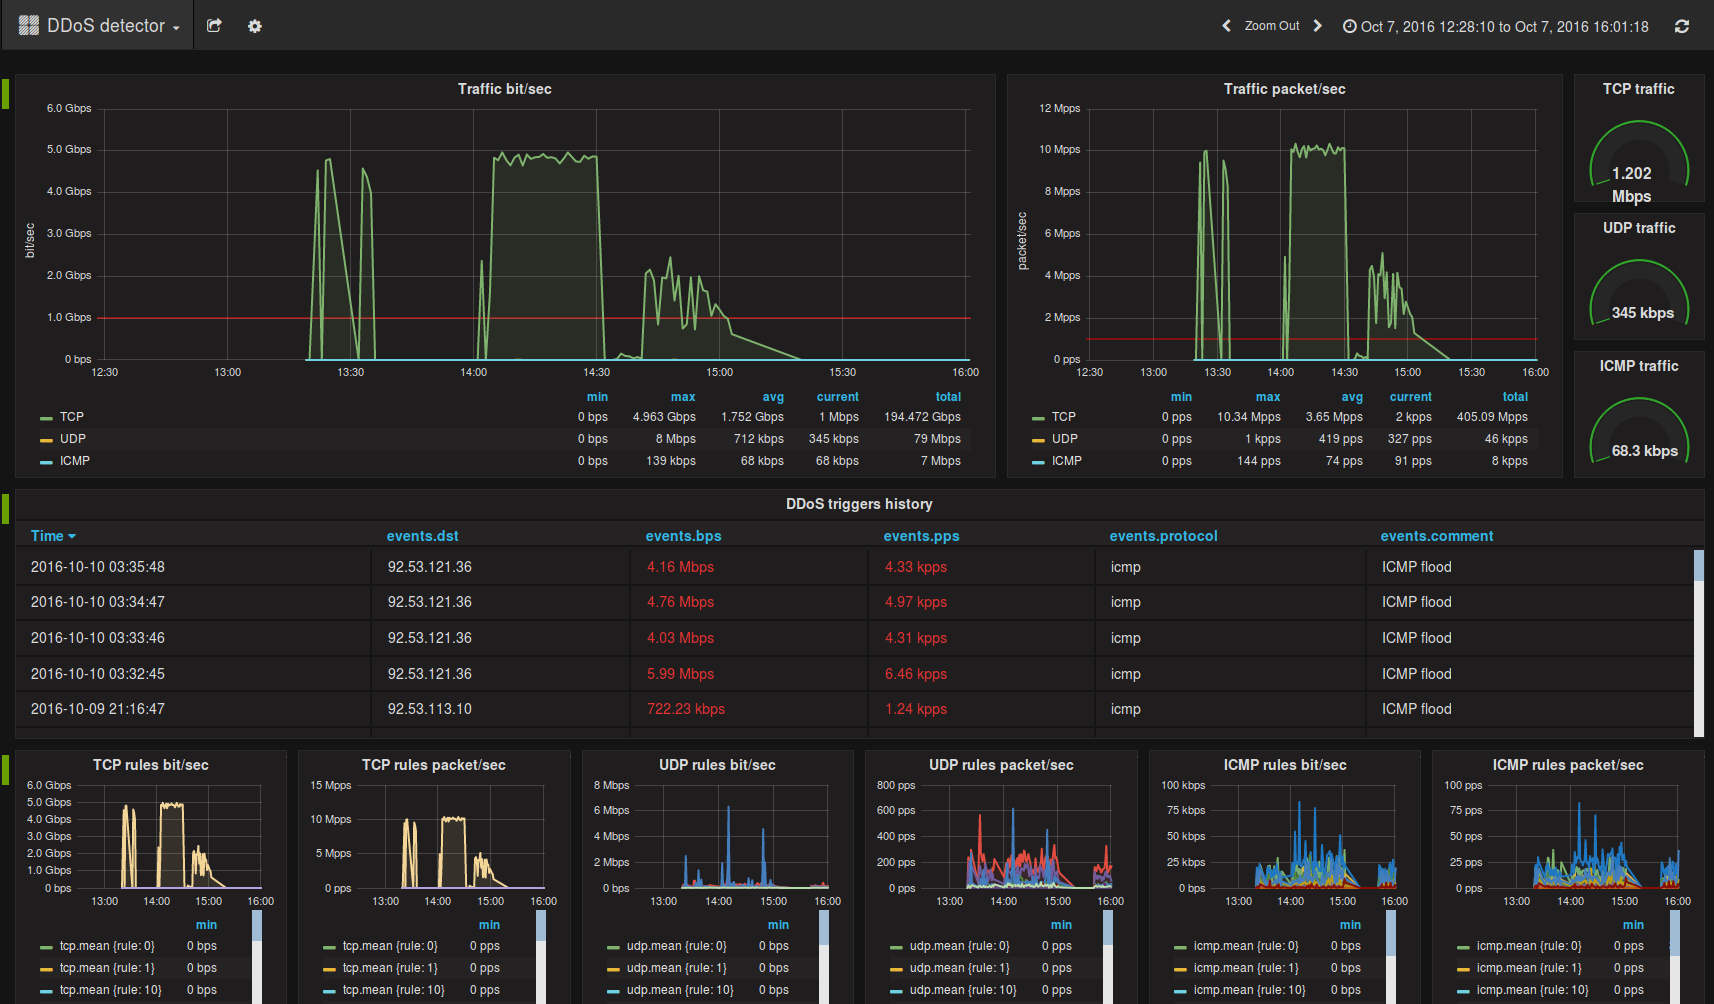The height and width of the screenshot is (1004, 1714).
Task: Open the UDP traffic gauge panel title
Action: tap(1639, 228)
